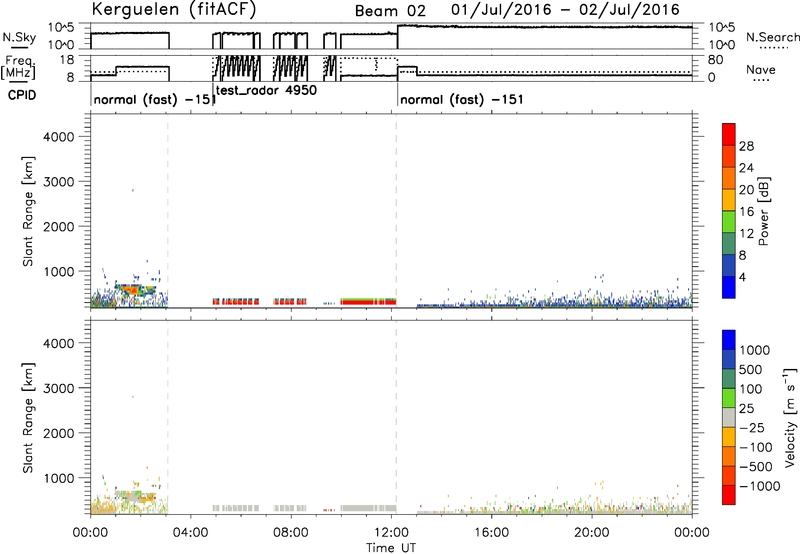Click the isolated blue dot near 2800 km in power panel
The width and height of the screenshot is (800, 554).
[x=133, y=190]
